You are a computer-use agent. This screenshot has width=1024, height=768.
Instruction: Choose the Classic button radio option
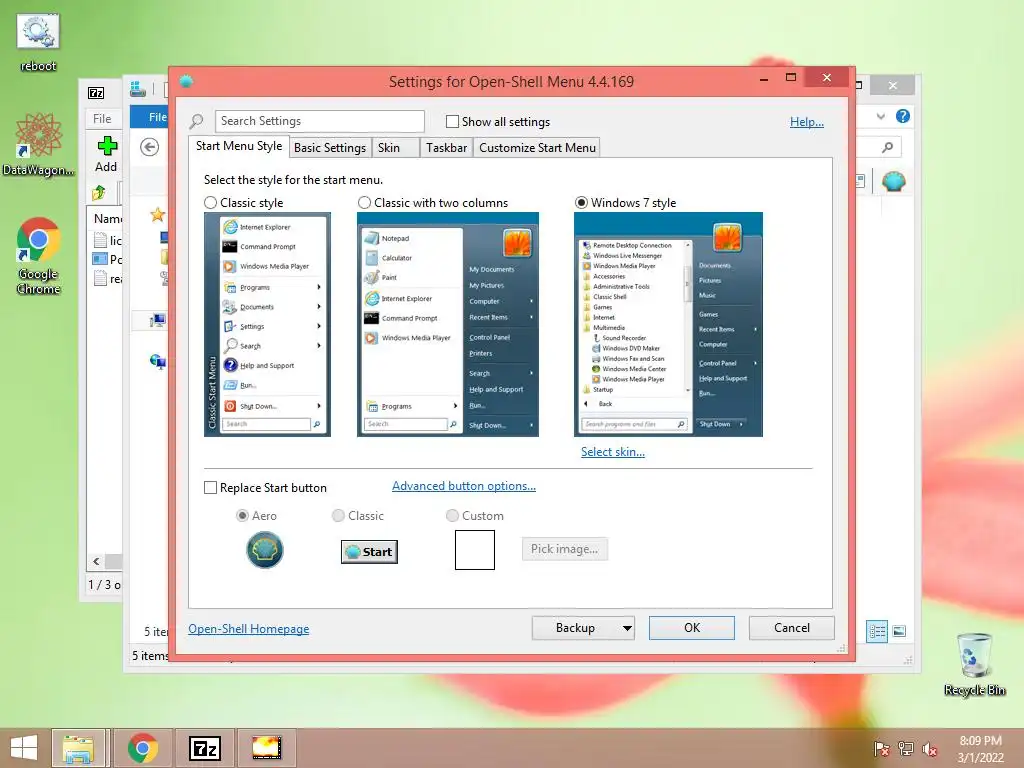click(338, 516)
